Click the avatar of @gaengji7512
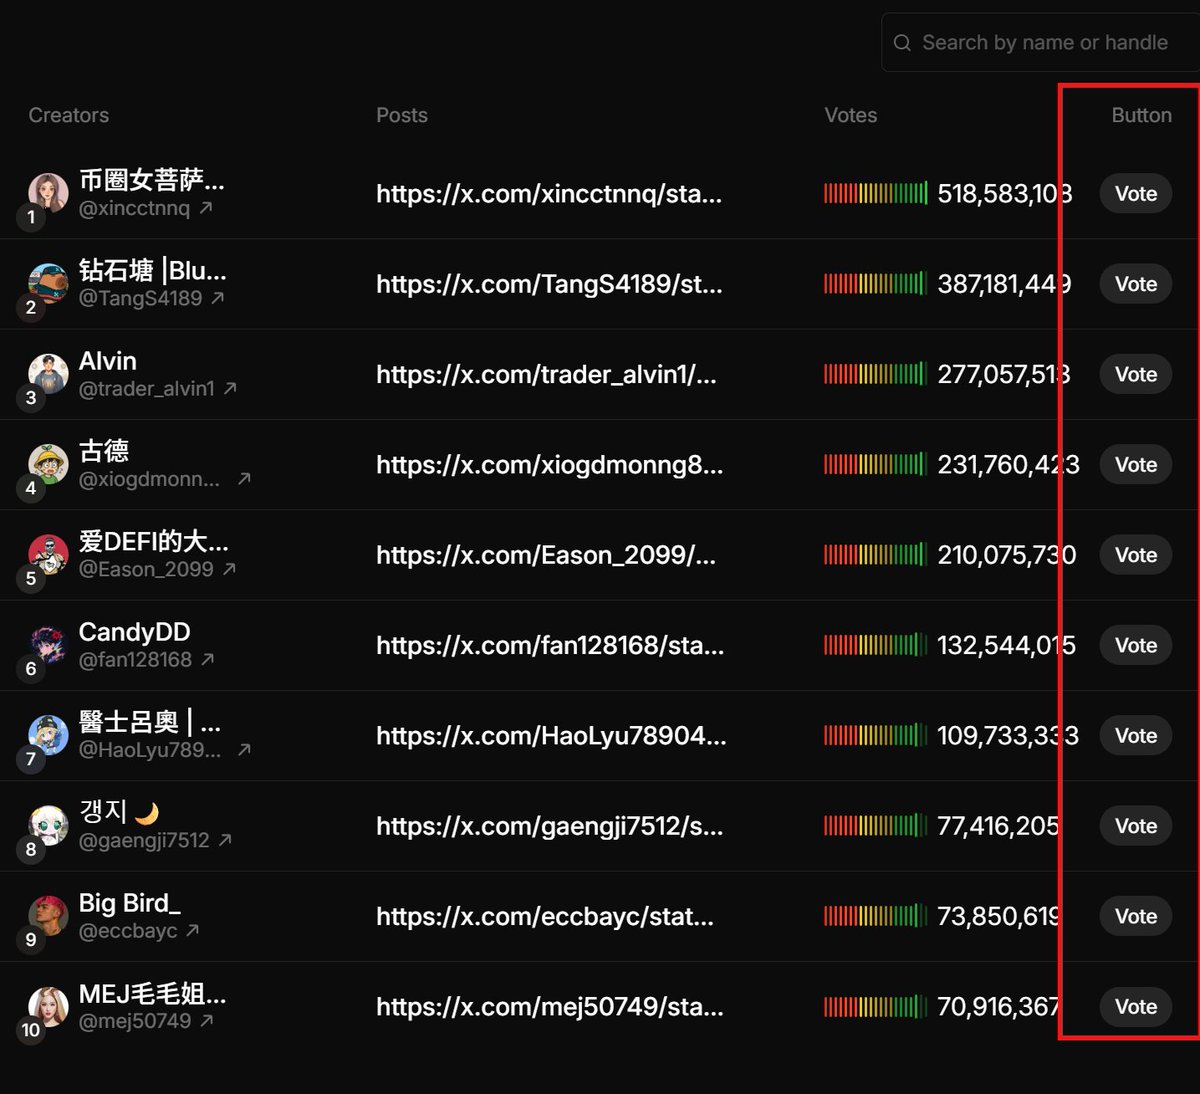This screenshot has height=1094, width=1200. pyautogui.click(x=48, y=825)
